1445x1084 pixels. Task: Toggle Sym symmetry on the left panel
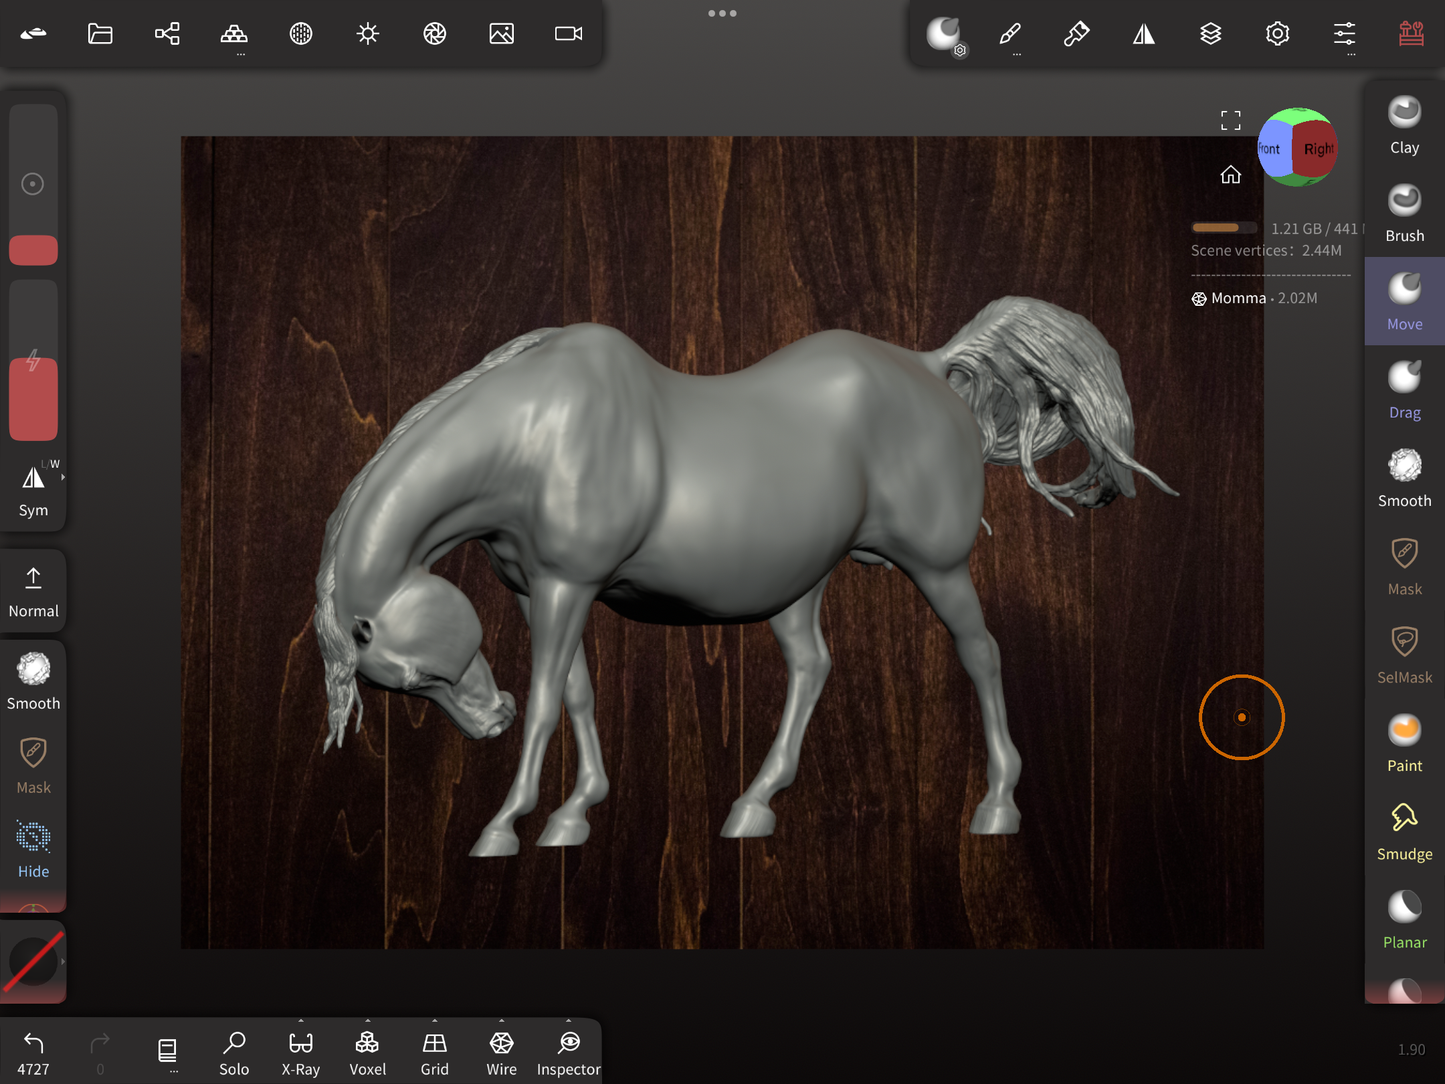tap(33, 489)
